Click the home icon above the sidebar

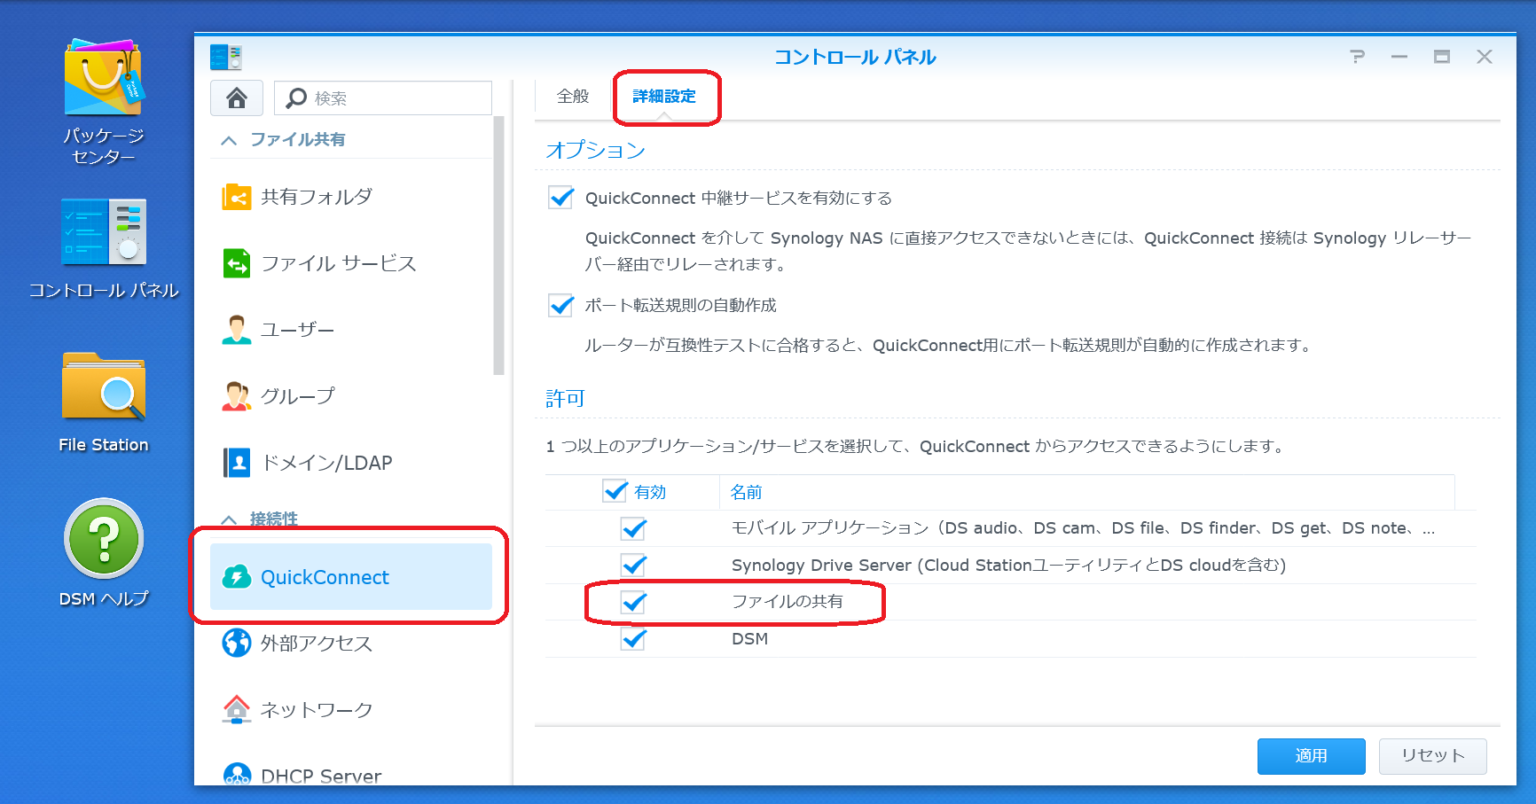pos(236,97)
